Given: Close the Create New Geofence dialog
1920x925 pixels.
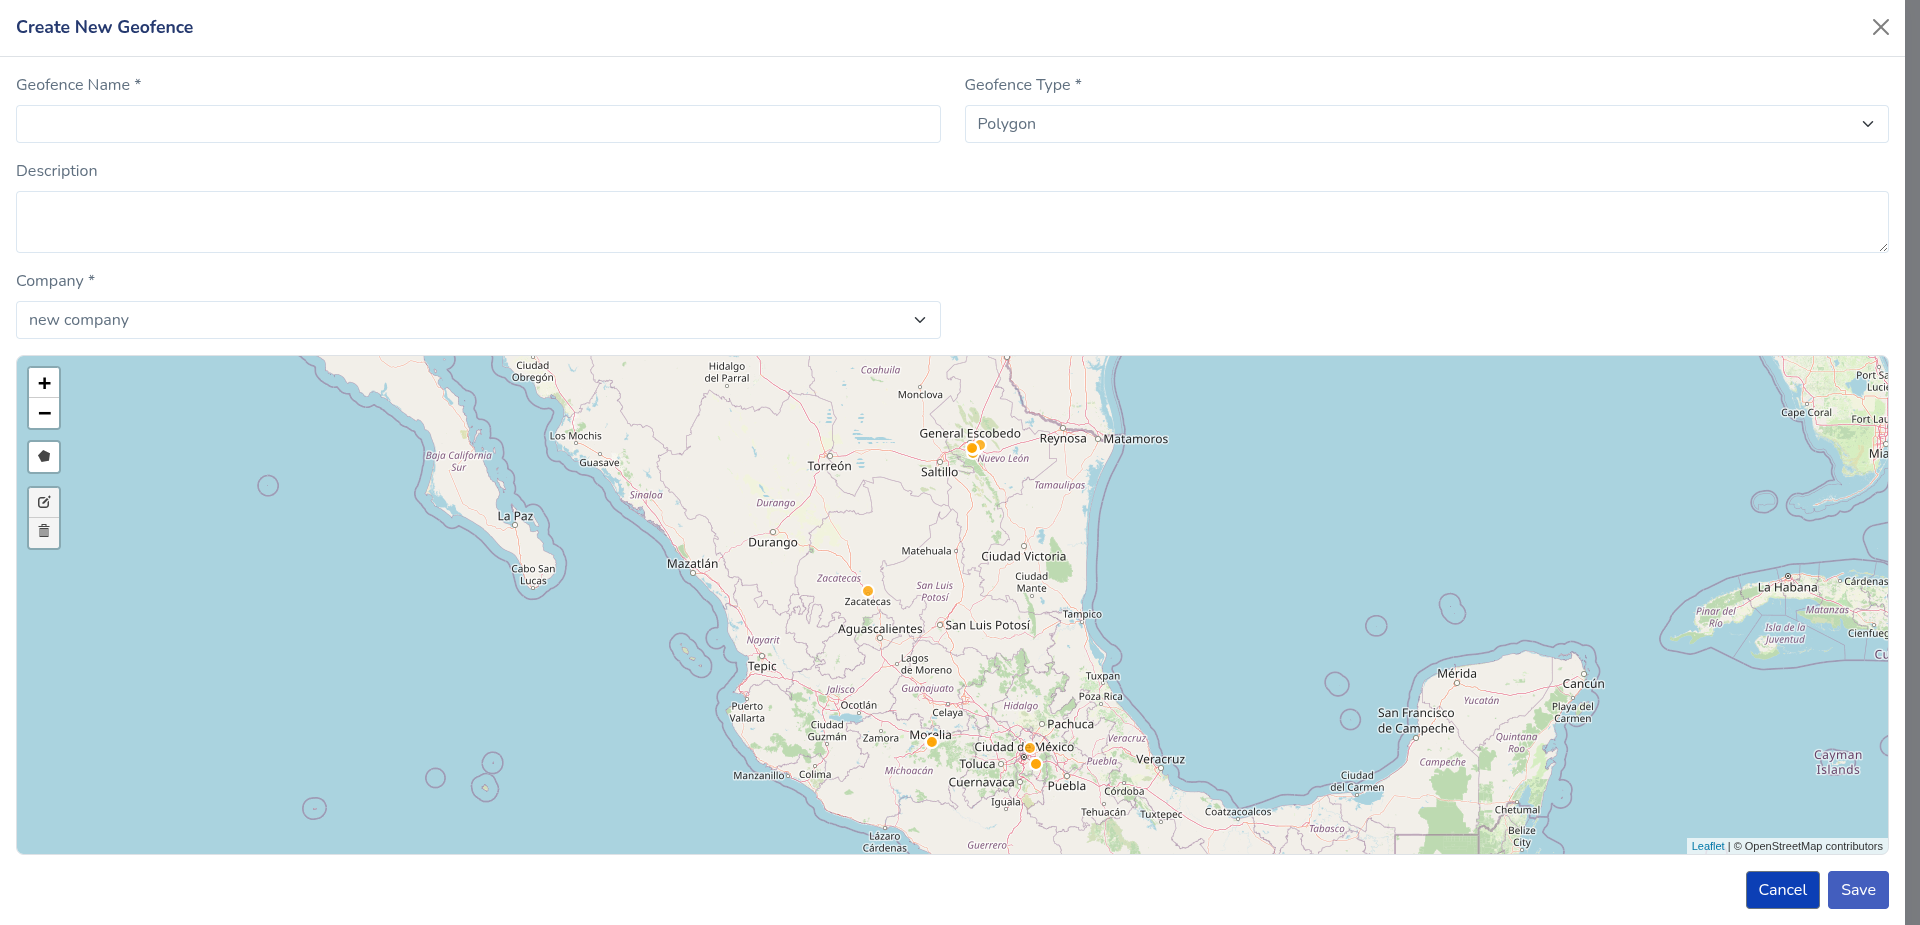Looking at the screenshot, I should [x=1881, y=27].
